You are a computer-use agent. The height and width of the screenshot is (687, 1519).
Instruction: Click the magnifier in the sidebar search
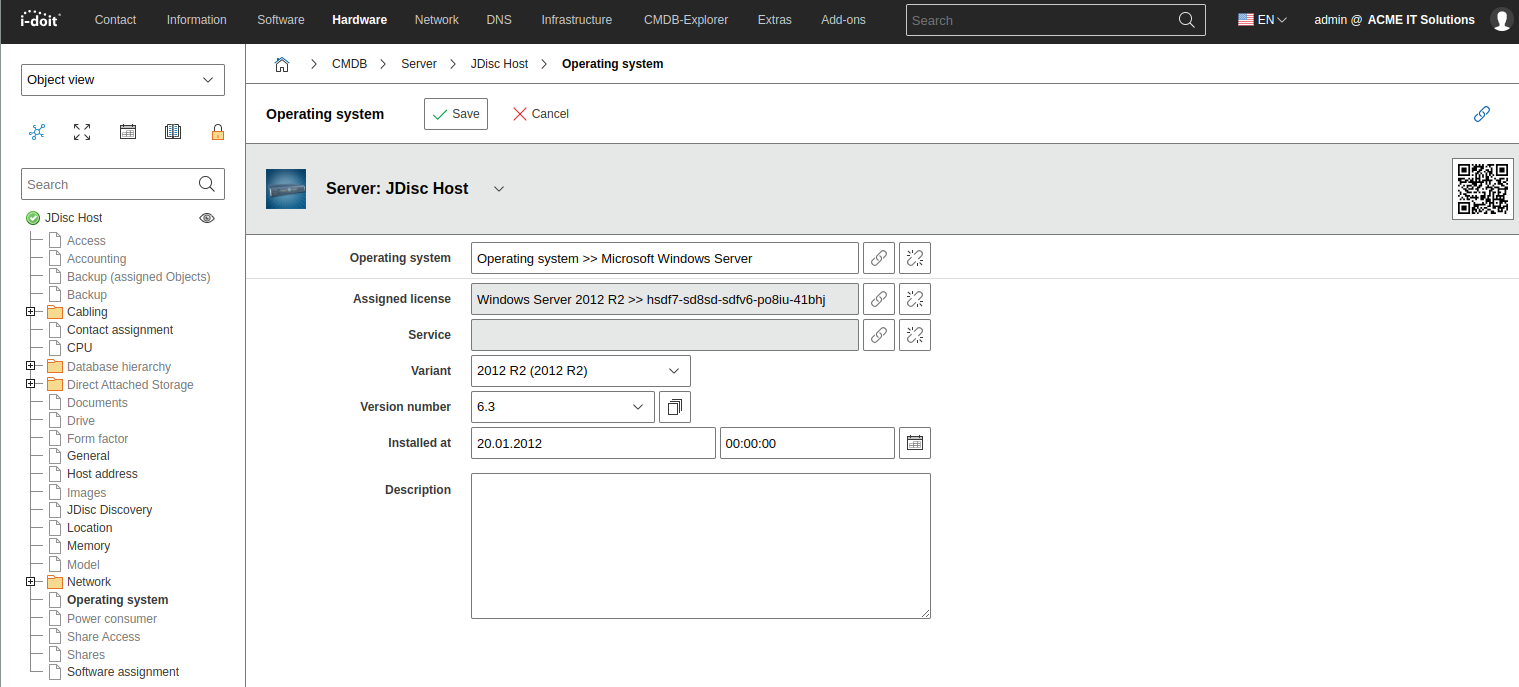[207, 184]
